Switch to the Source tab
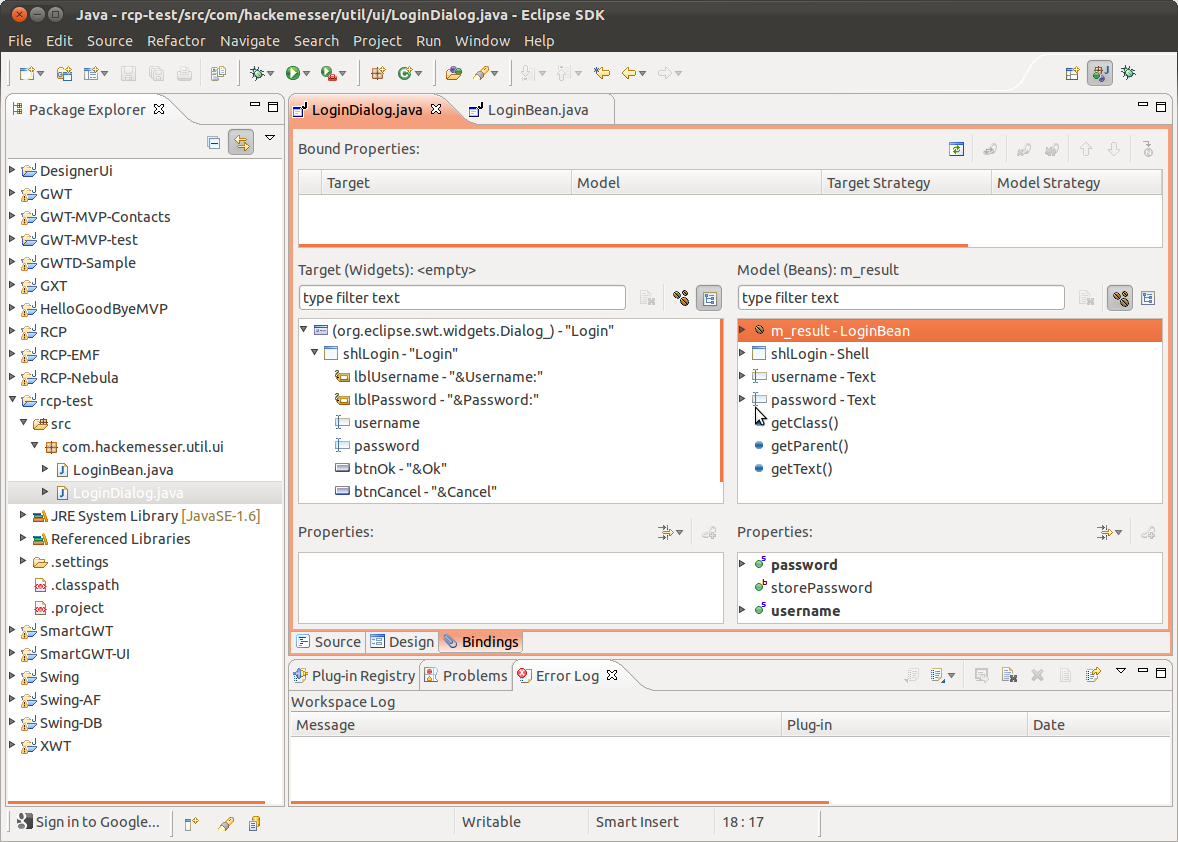The height and width of the screenshot is (842, 1178). tap(329, 641)
